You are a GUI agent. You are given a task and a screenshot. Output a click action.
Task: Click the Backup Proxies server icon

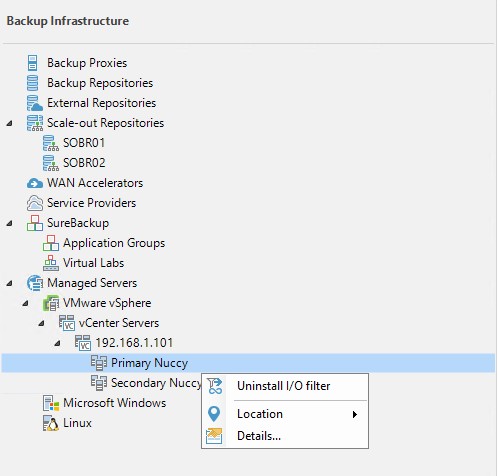[x=32, y=63]
